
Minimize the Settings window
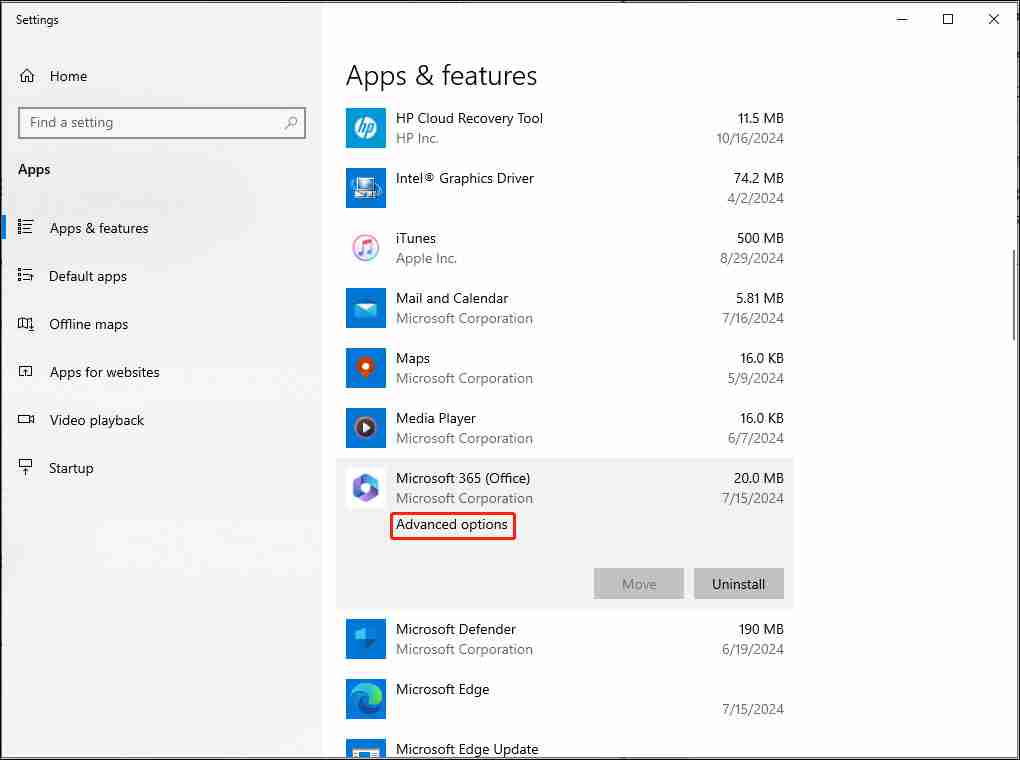(x=902, y=20)
